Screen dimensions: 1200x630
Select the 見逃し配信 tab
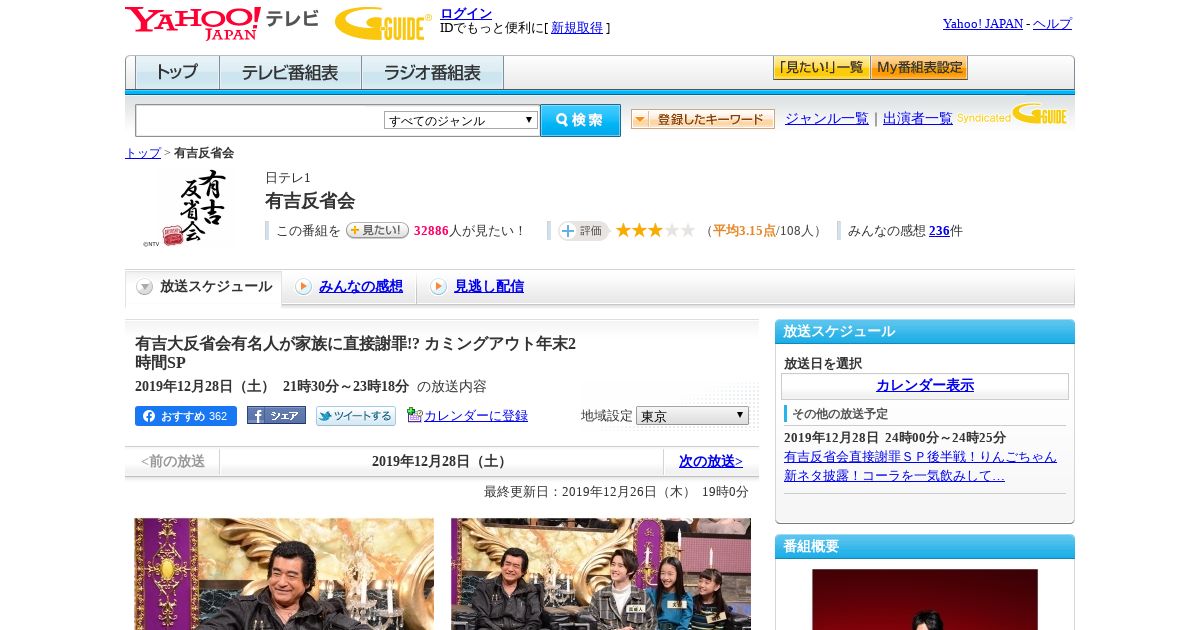tap(489, 286)
